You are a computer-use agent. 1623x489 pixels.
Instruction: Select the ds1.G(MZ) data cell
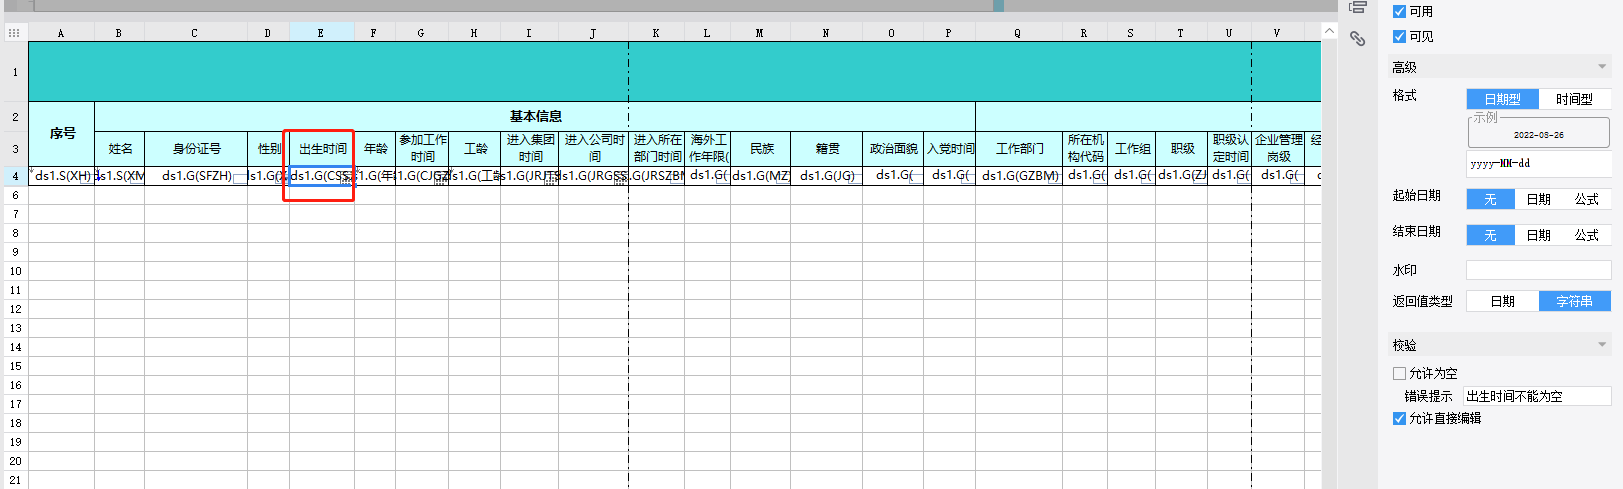coord(761,176)
